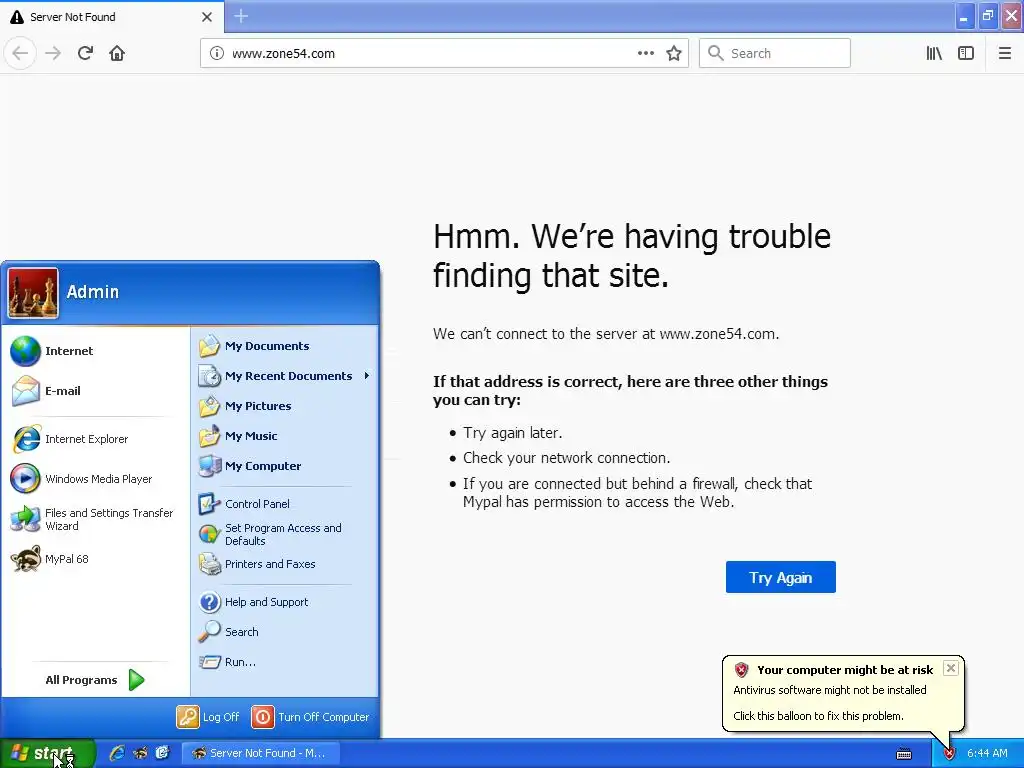Viewport: 1024px width, 768px height.
Task: Close the security warning balloon
Action: [x=951, y=668]
